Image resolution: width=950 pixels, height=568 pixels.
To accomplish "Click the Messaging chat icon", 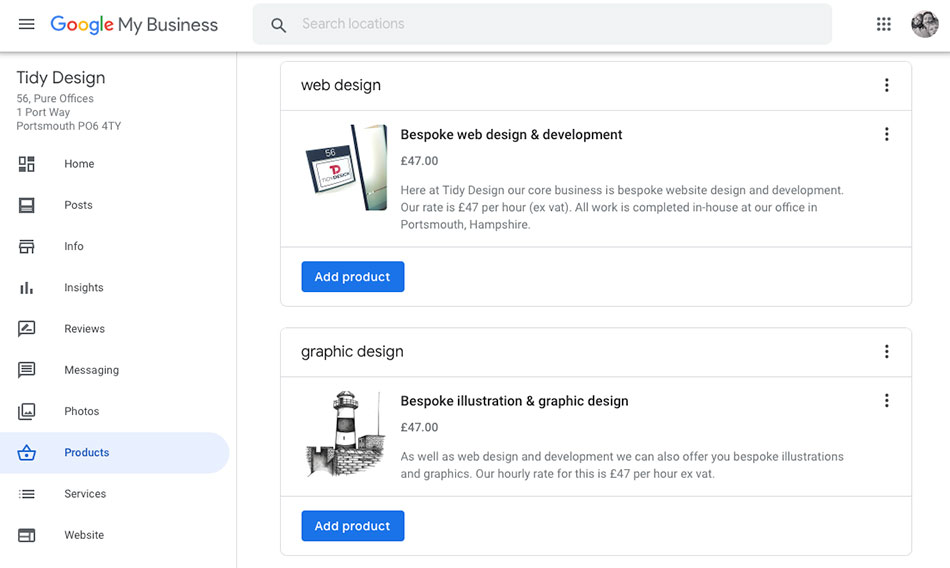I will click(27, 370).
